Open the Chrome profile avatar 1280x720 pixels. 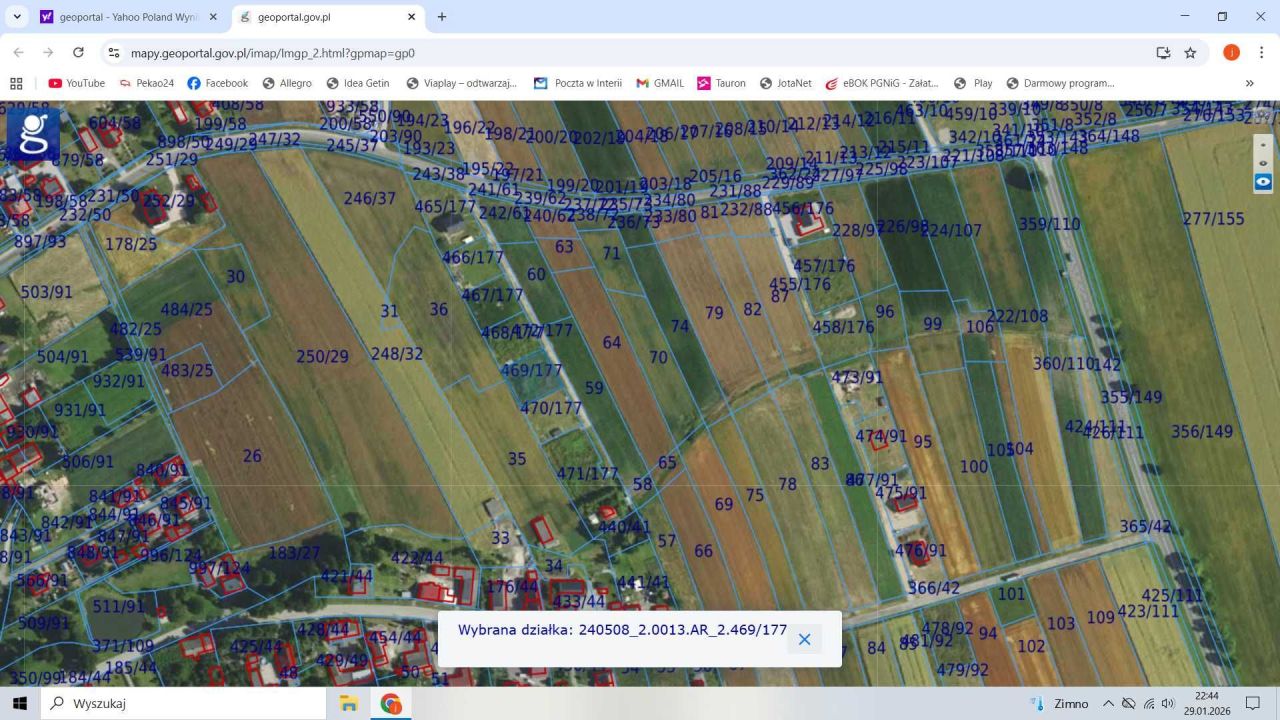pos(1231,53)
